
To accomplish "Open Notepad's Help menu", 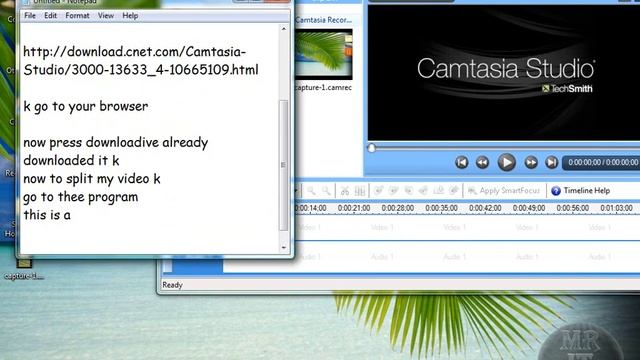I will click(x=130, y=16).
